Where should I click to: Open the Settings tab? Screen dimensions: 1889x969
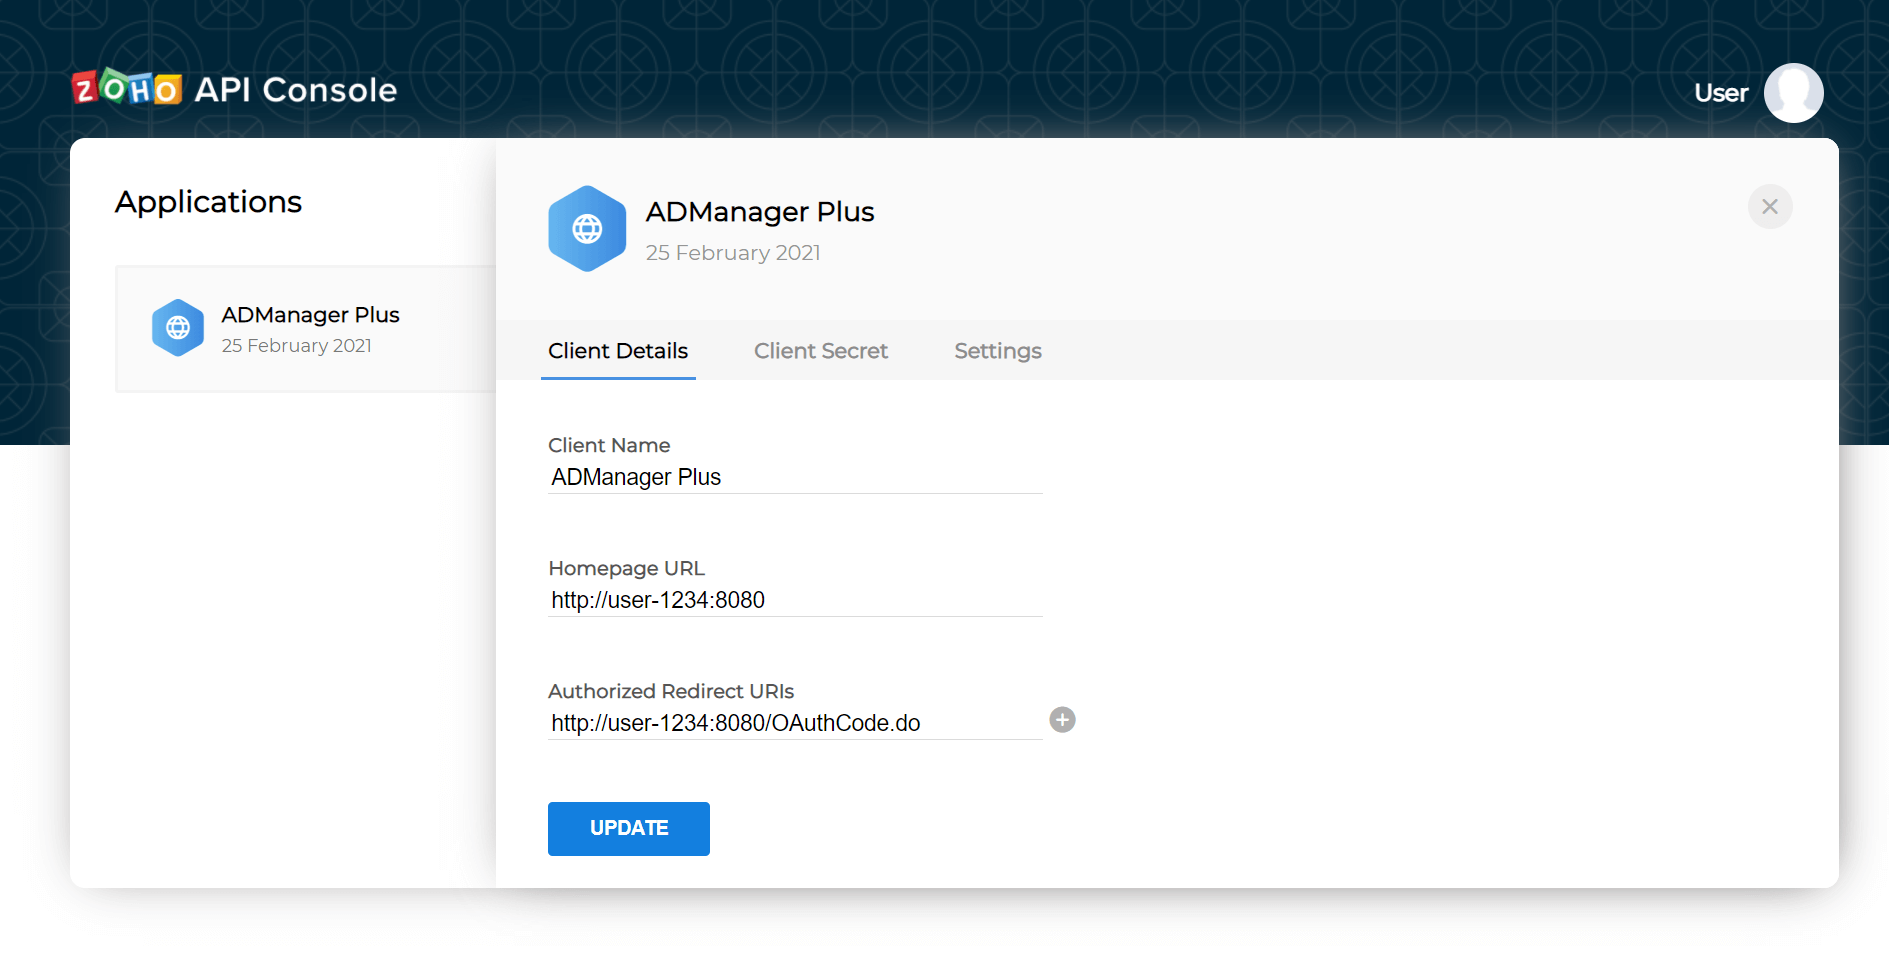997,351
